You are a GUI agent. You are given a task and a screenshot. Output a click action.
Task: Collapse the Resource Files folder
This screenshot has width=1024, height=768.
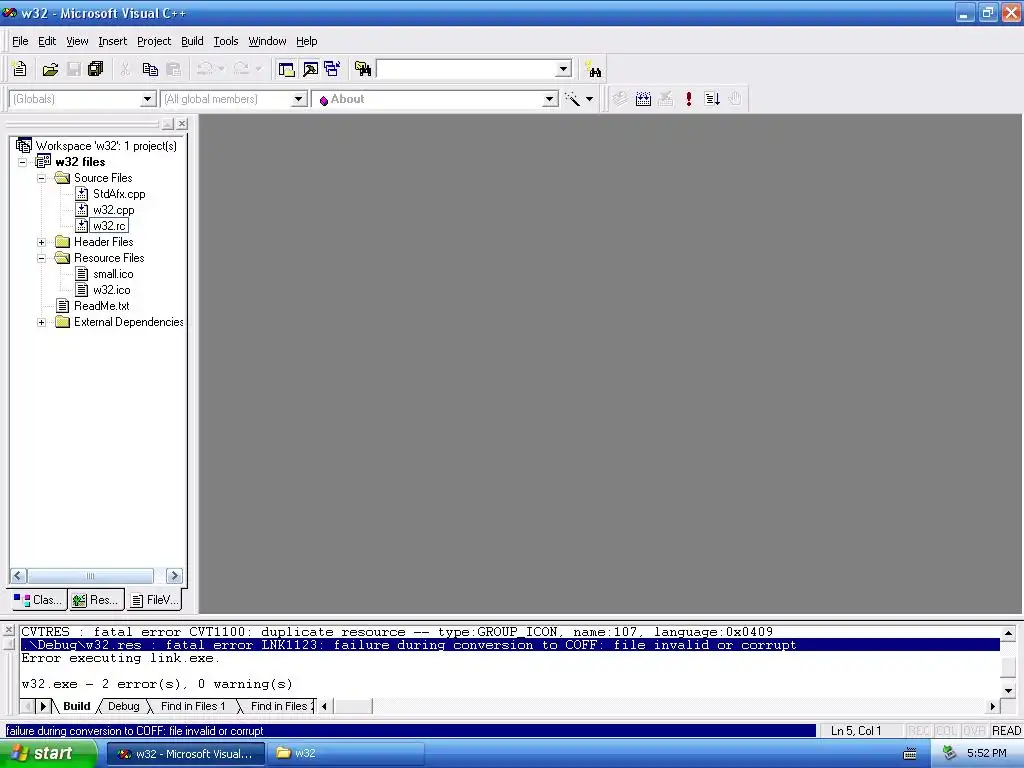pos(42,258)
